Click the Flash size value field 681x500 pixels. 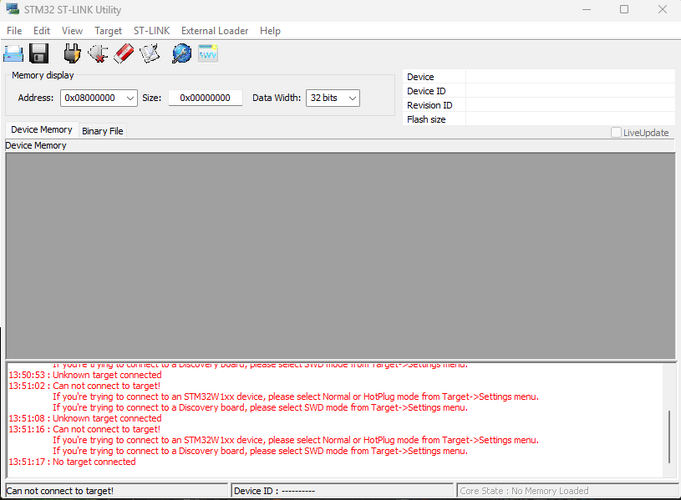pyautogui.click(x=570, y=119)
